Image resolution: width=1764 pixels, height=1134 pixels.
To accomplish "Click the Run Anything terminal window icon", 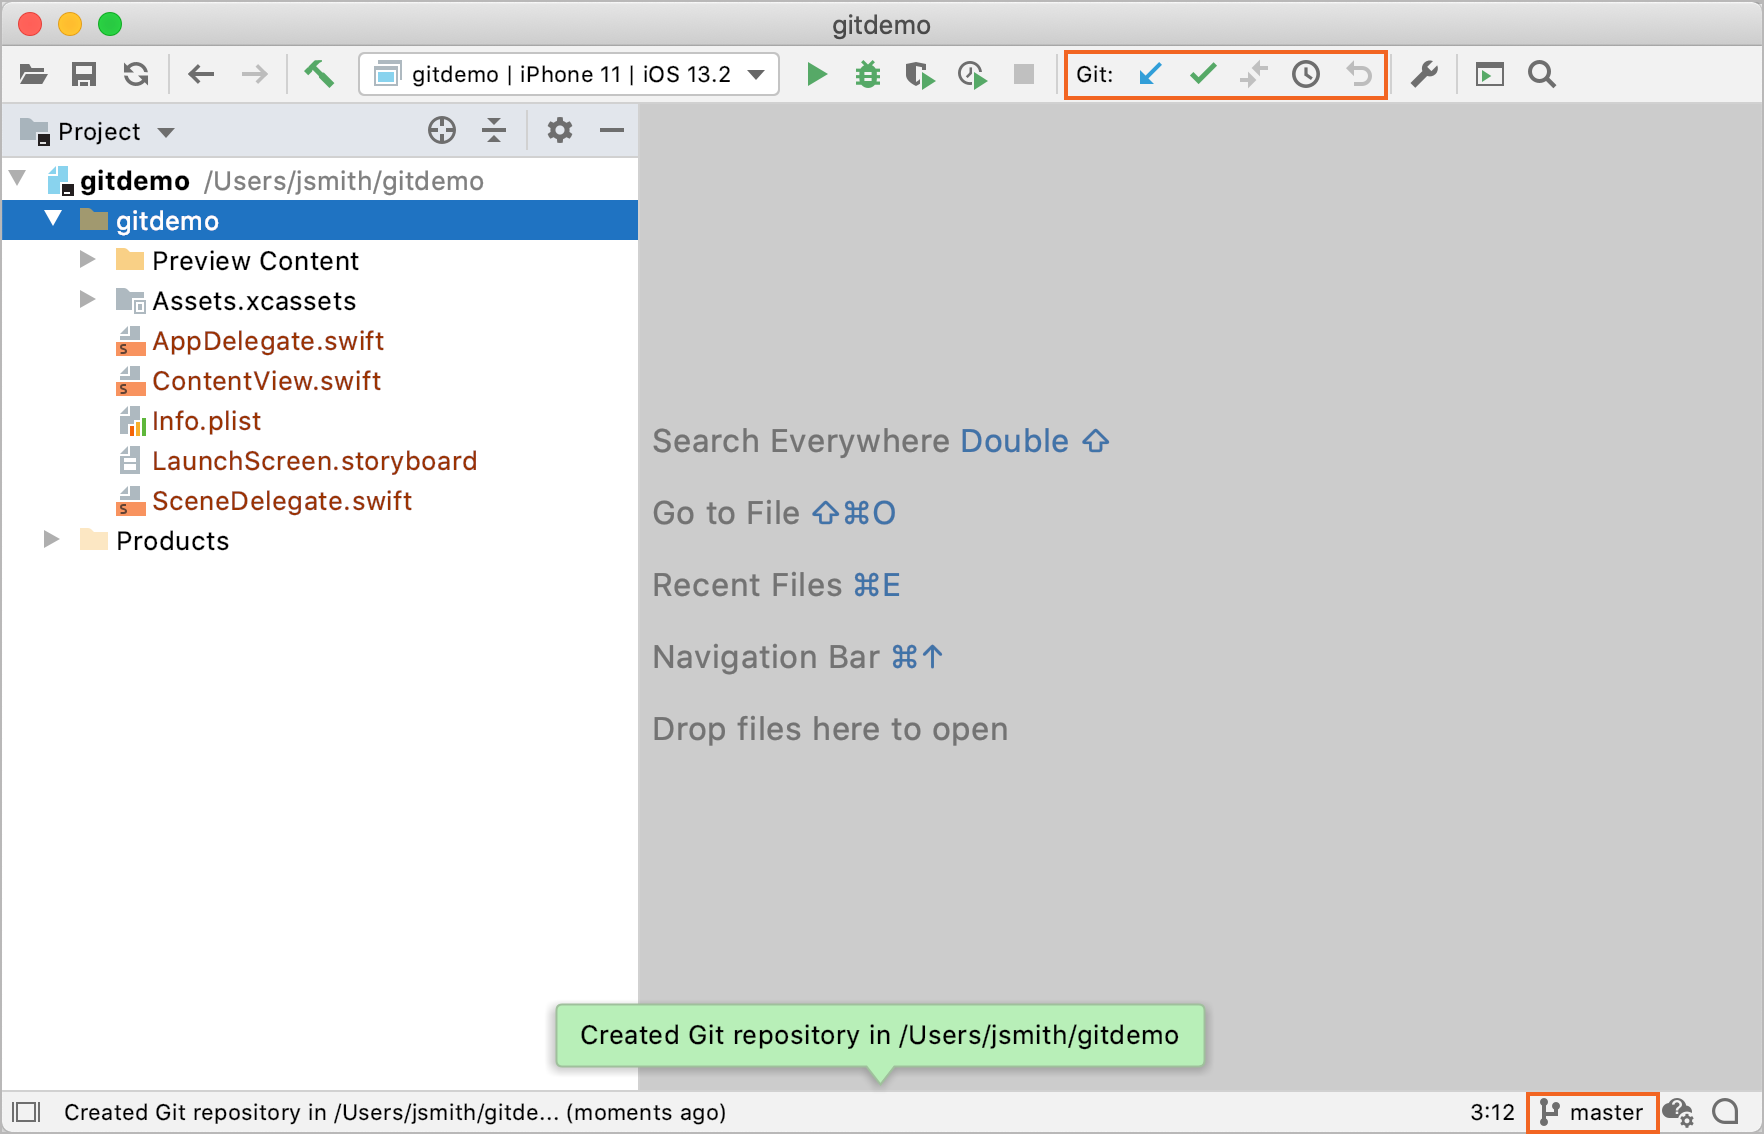I will (1489, 74).
